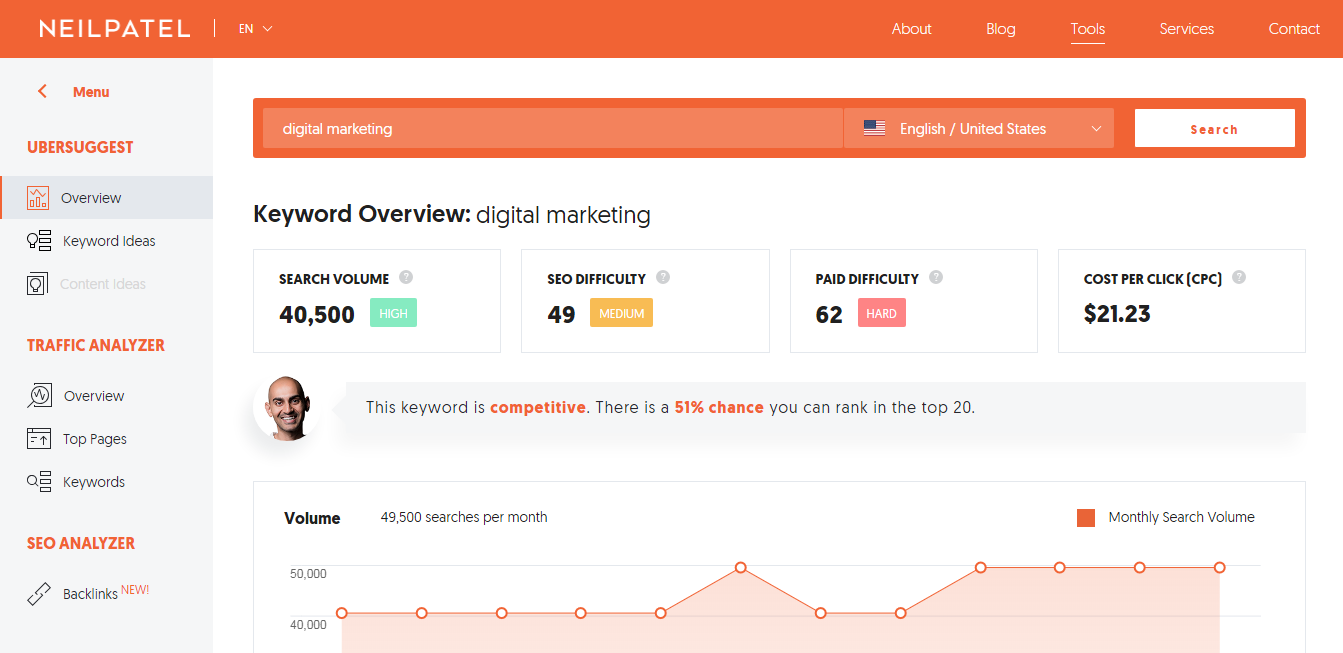
Task: Click the $21.23 CPC value
Action: [1117, 314]
